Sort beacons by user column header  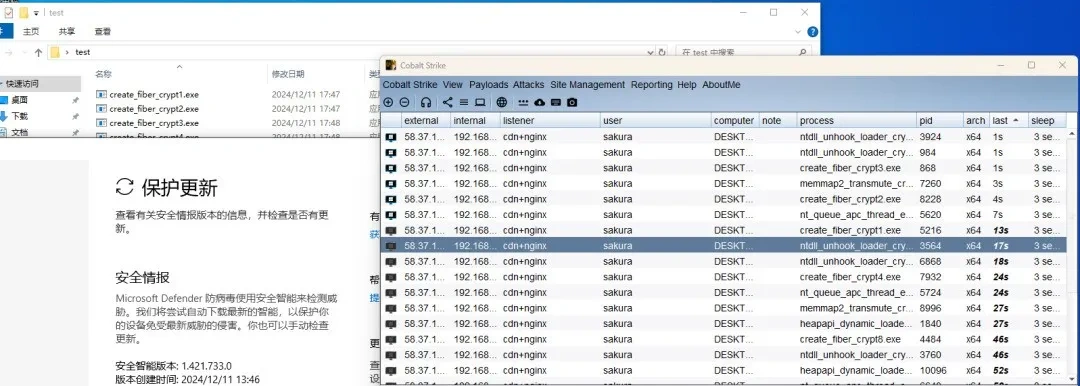tap(656, 121)
